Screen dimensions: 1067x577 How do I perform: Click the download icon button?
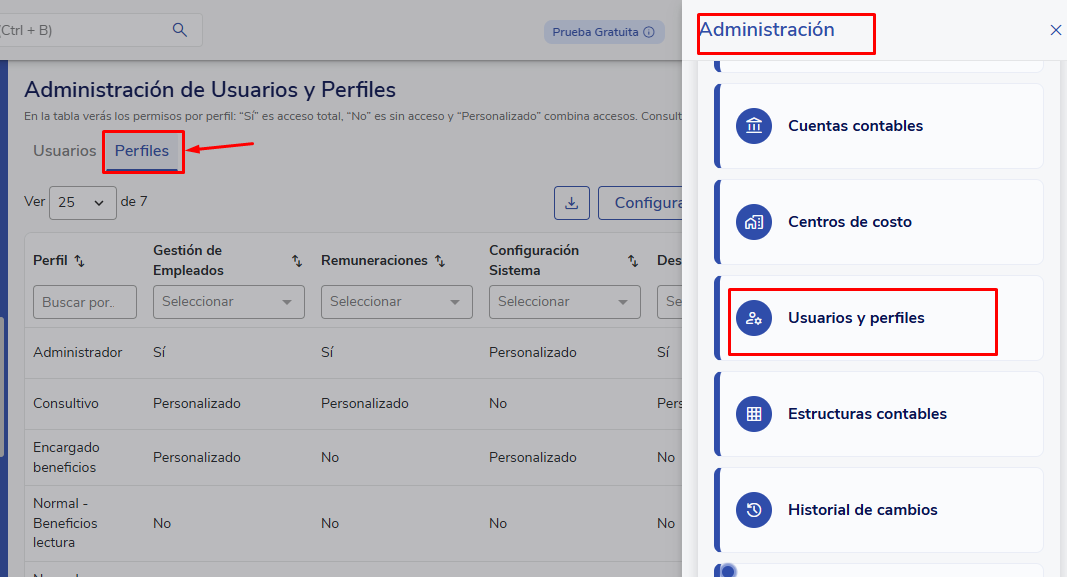(x=571, y=203)
